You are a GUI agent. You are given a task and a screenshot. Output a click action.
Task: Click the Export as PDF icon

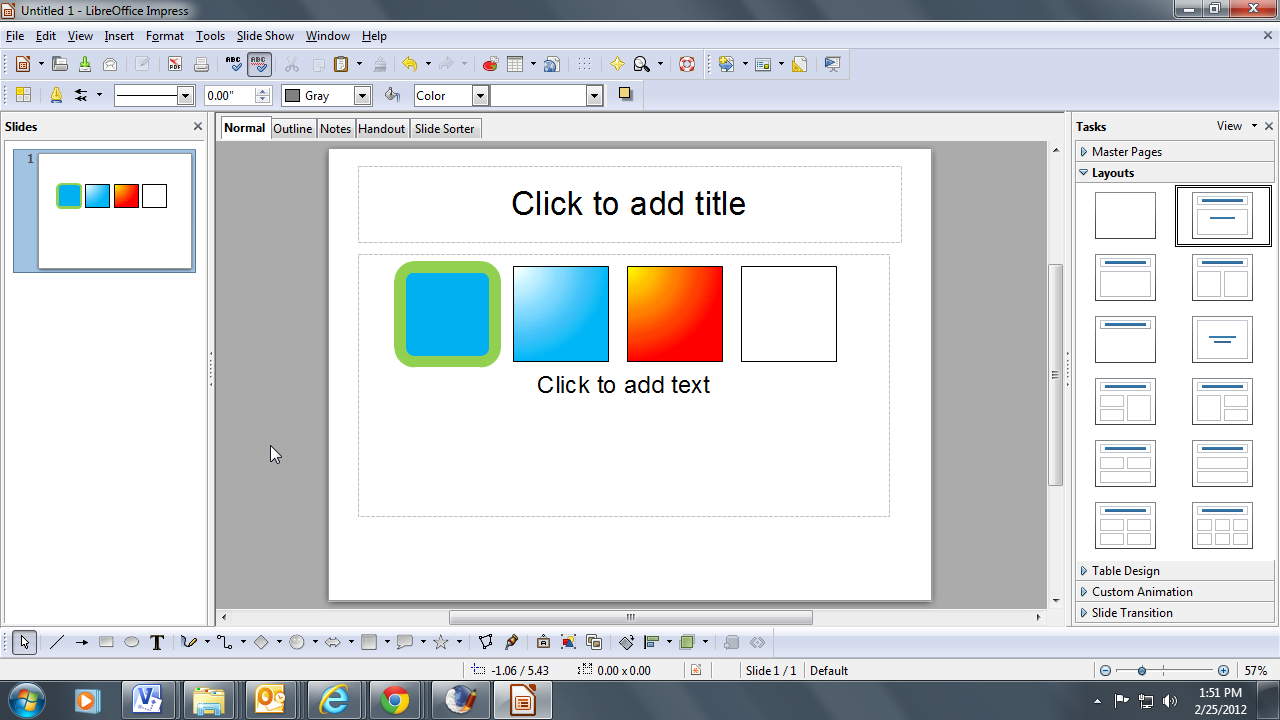click(x=175, y=64)
